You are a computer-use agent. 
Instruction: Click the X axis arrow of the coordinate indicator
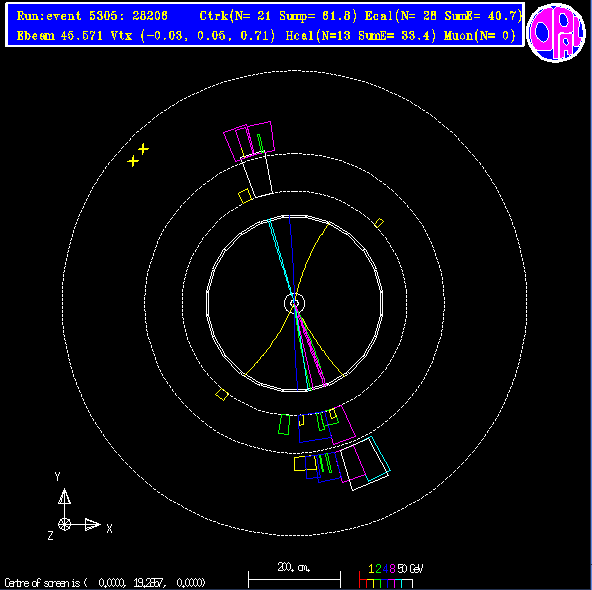[x=92, y=524]
